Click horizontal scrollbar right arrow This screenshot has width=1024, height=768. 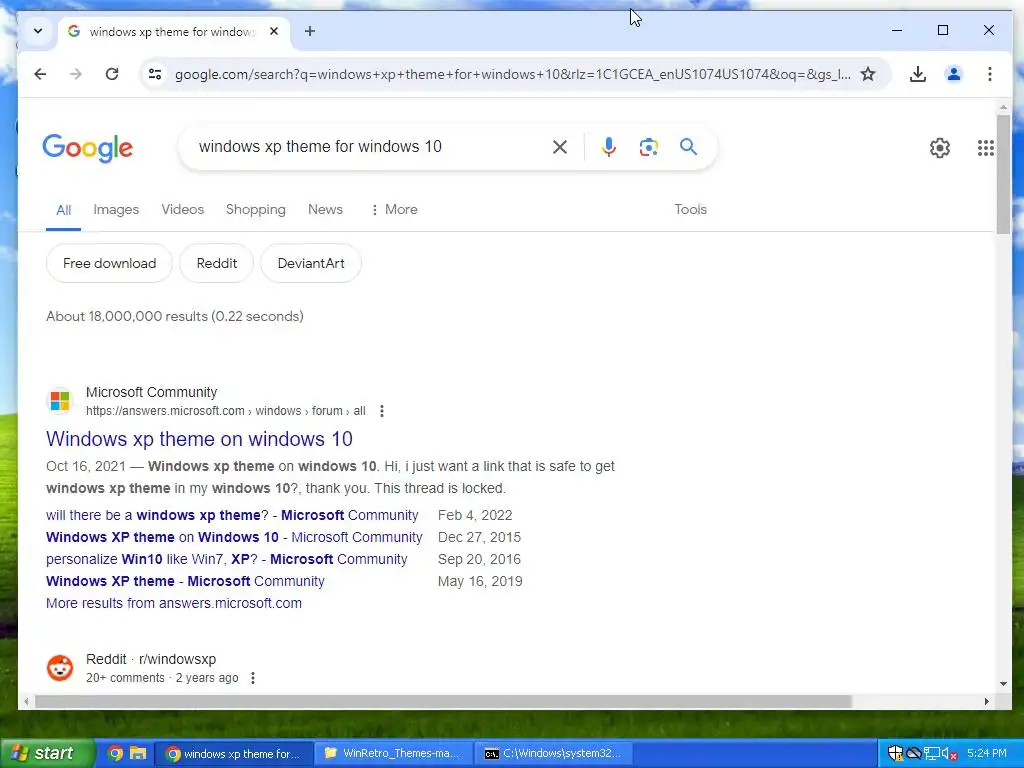pyautogui.click(x=987, y=701)
